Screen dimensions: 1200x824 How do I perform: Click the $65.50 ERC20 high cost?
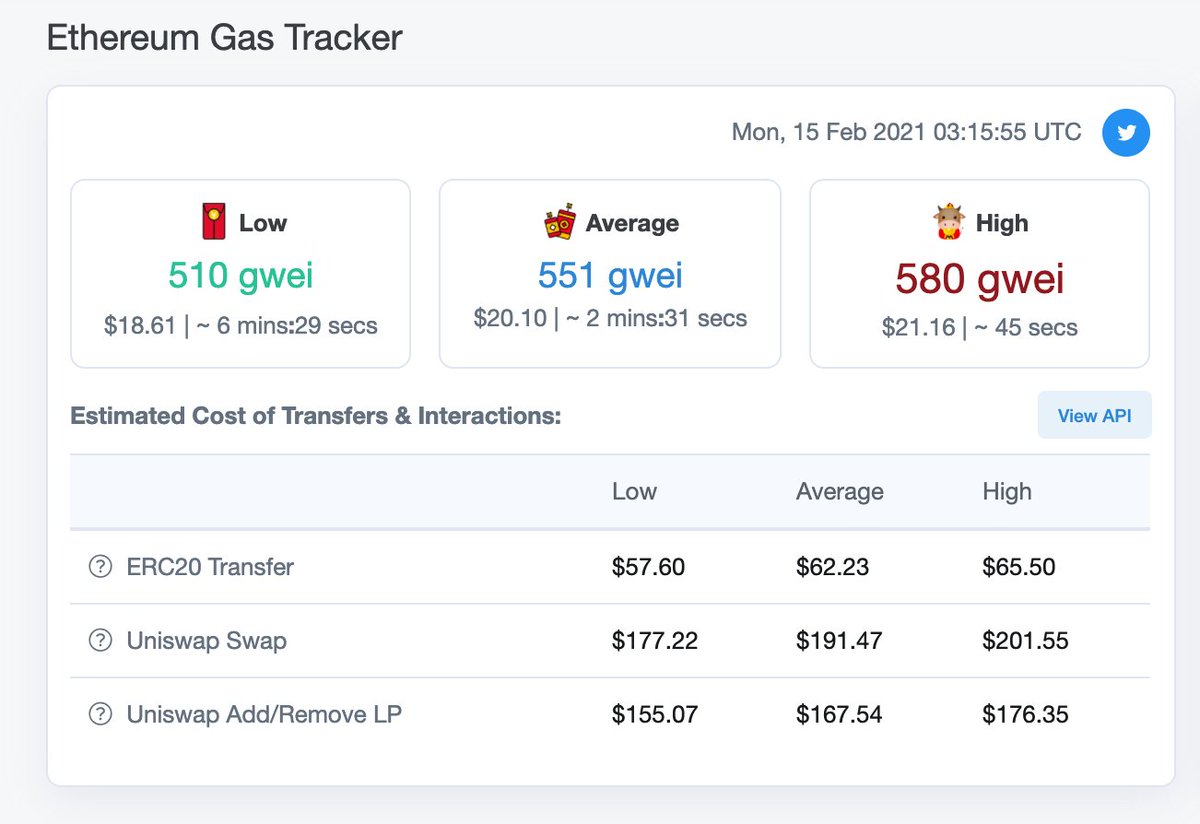1018,567
